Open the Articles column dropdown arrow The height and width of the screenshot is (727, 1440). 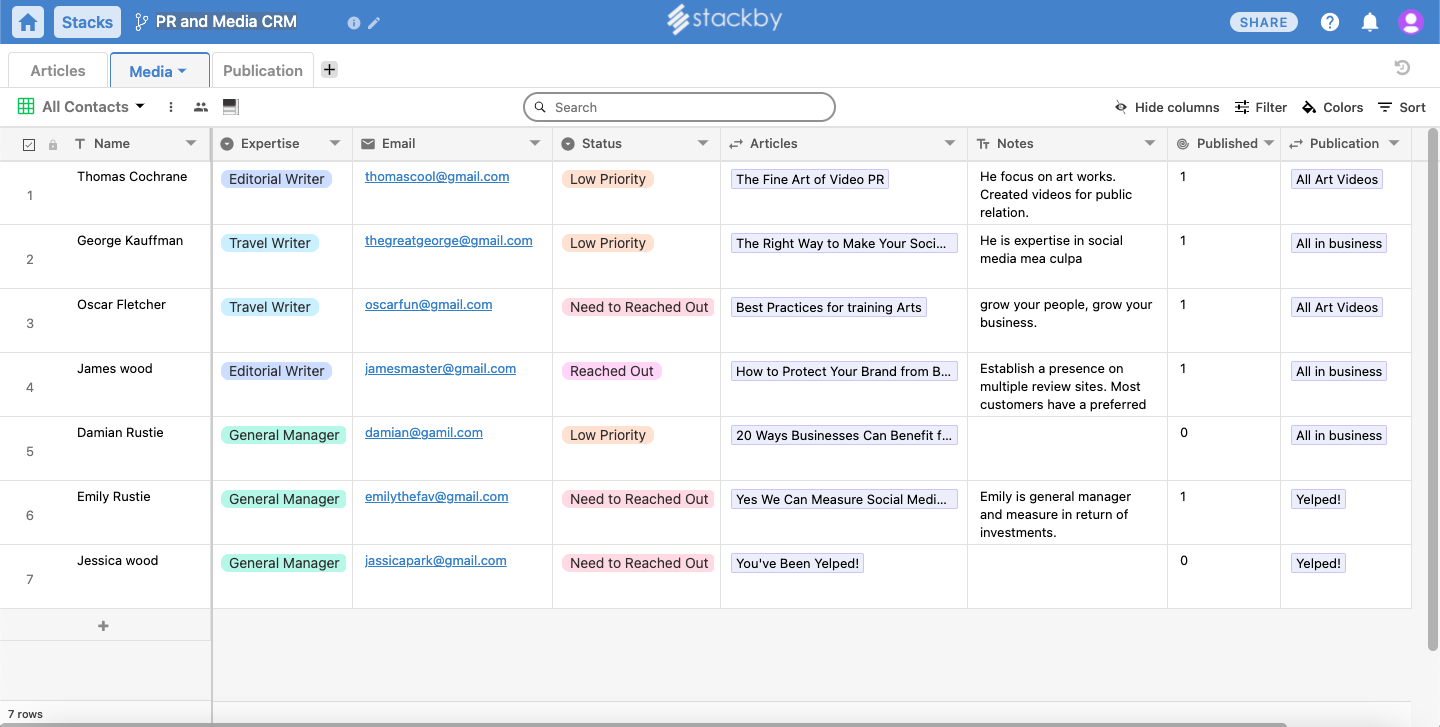(x=950, y=144)
